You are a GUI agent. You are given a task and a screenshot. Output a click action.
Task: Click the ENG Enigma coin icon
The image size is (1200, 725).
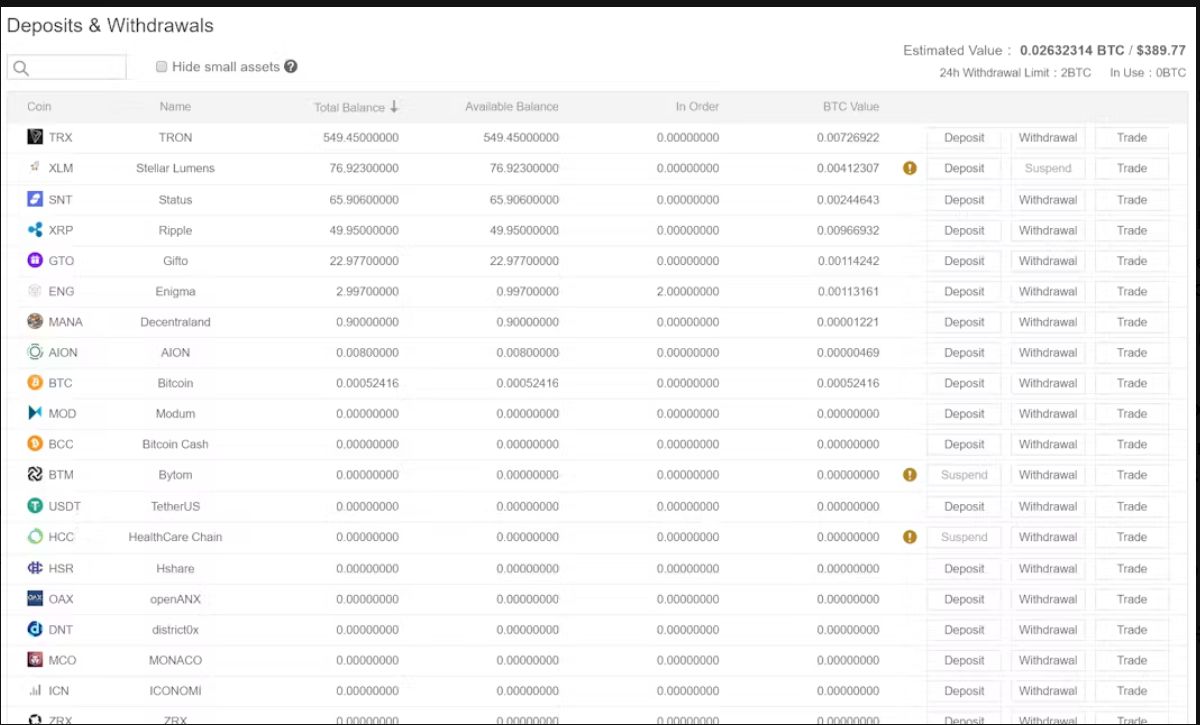coord(35,291)
